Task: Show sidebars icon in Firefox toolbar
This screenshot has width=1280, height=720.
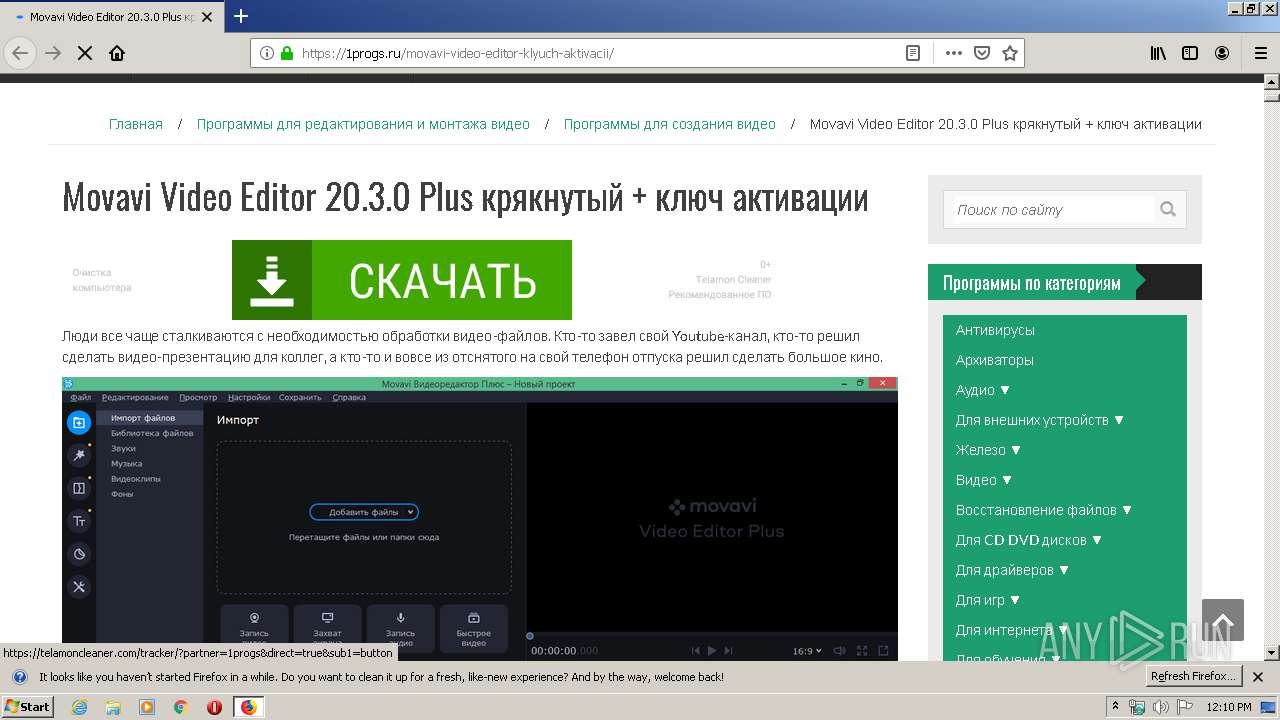Action: (x=1190, y=53)
